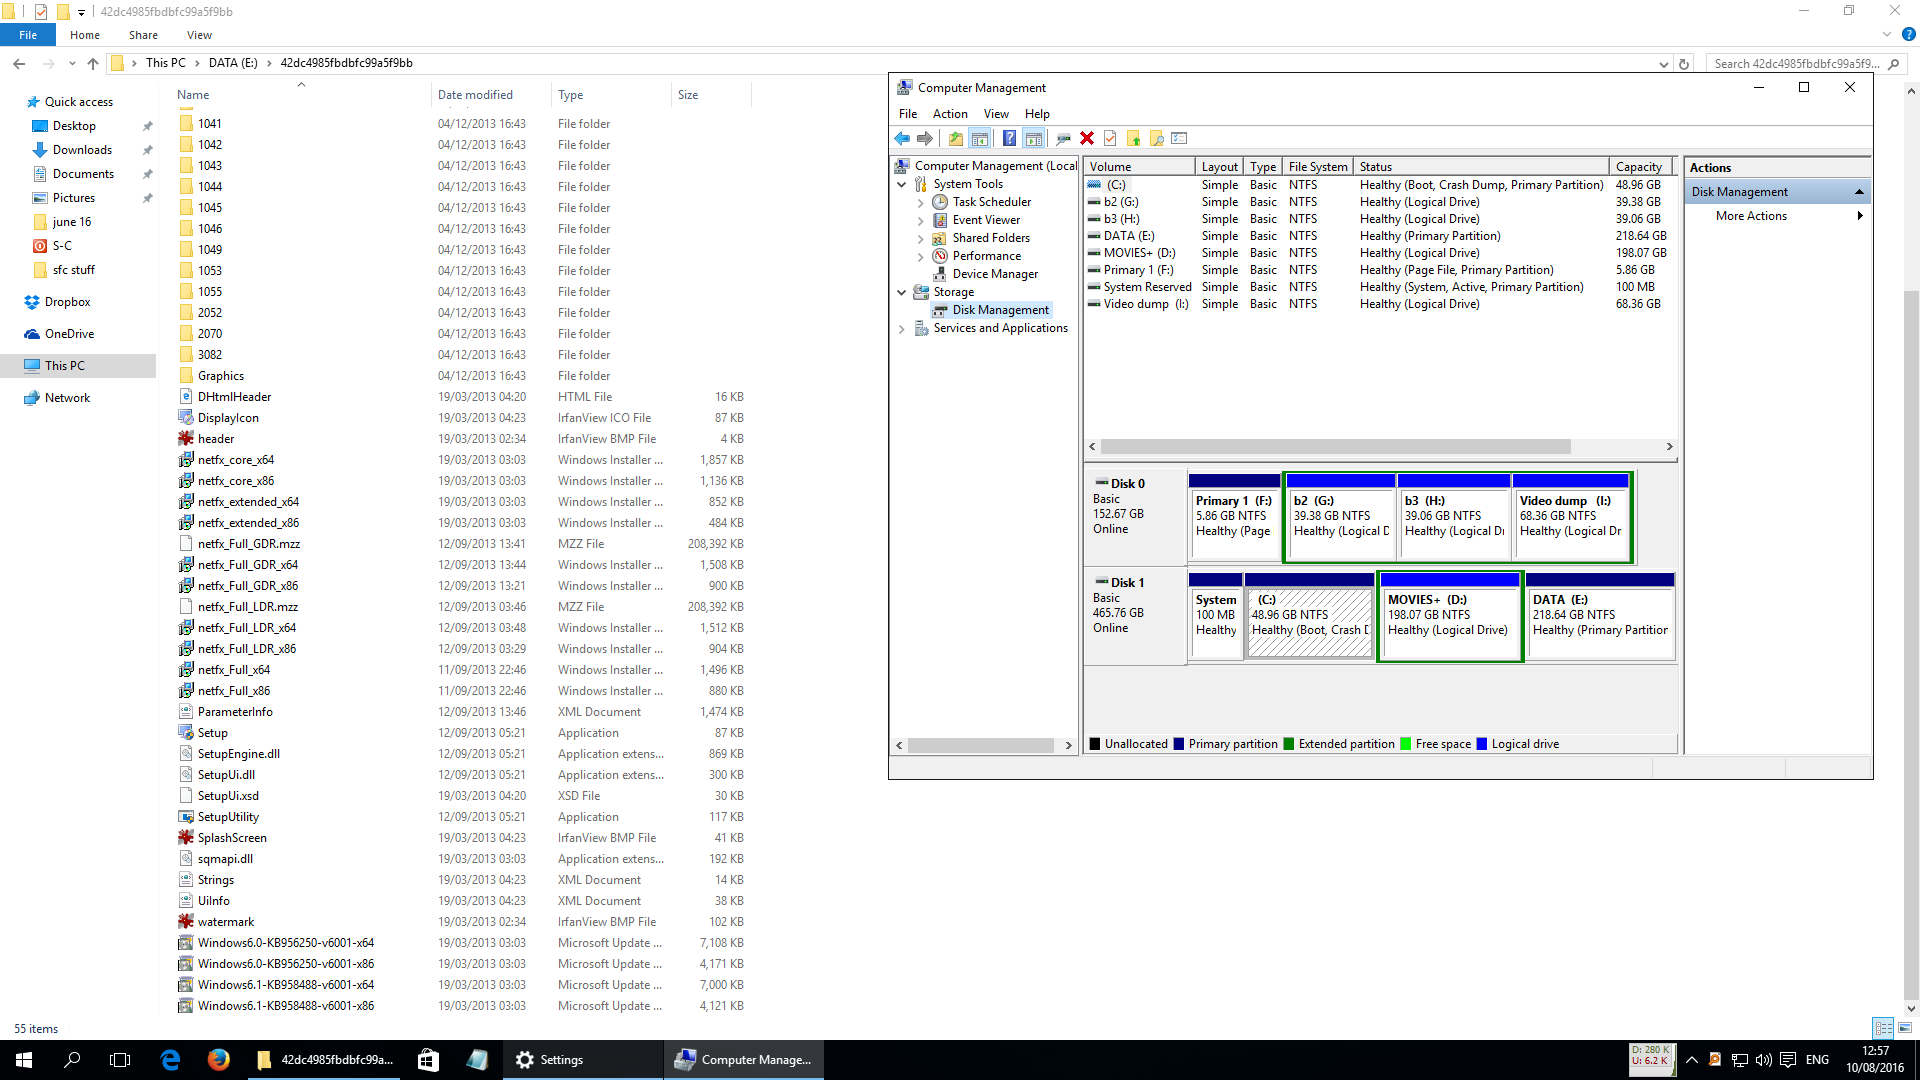Select Performance in console tree

click(986, 256)
